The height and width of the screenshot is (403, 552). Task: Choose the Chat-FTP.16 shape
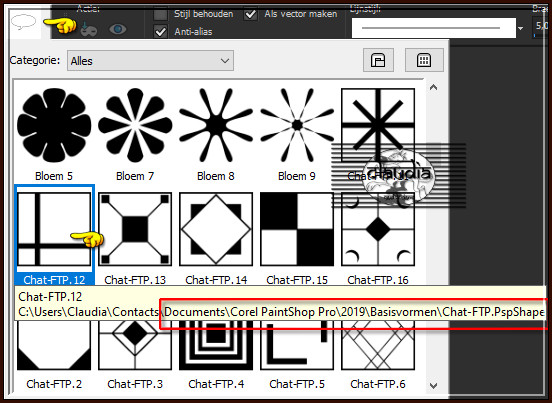[x=378, y=229]
